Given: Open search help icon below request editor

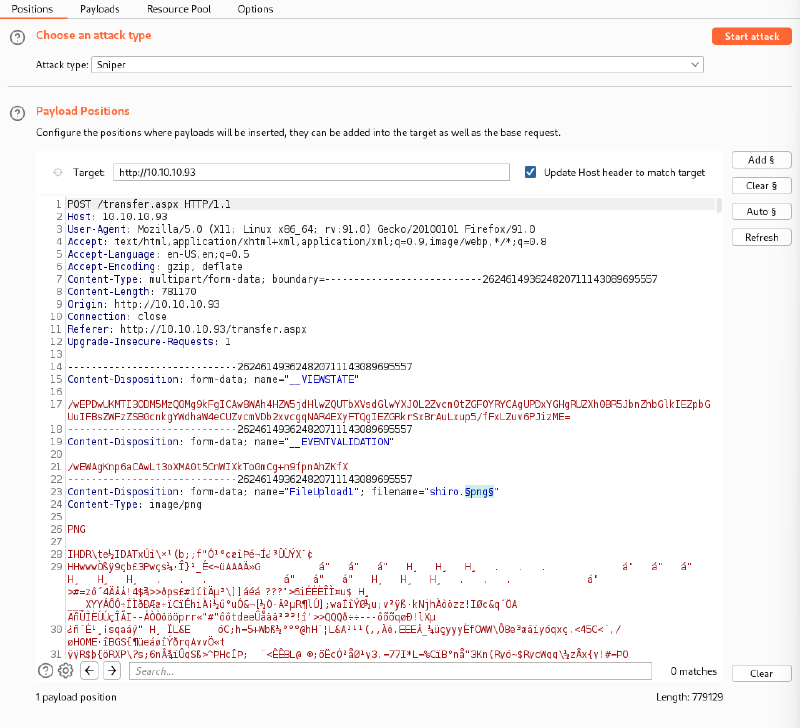Looking at the screenshot, I should click(x=45, y=671).
